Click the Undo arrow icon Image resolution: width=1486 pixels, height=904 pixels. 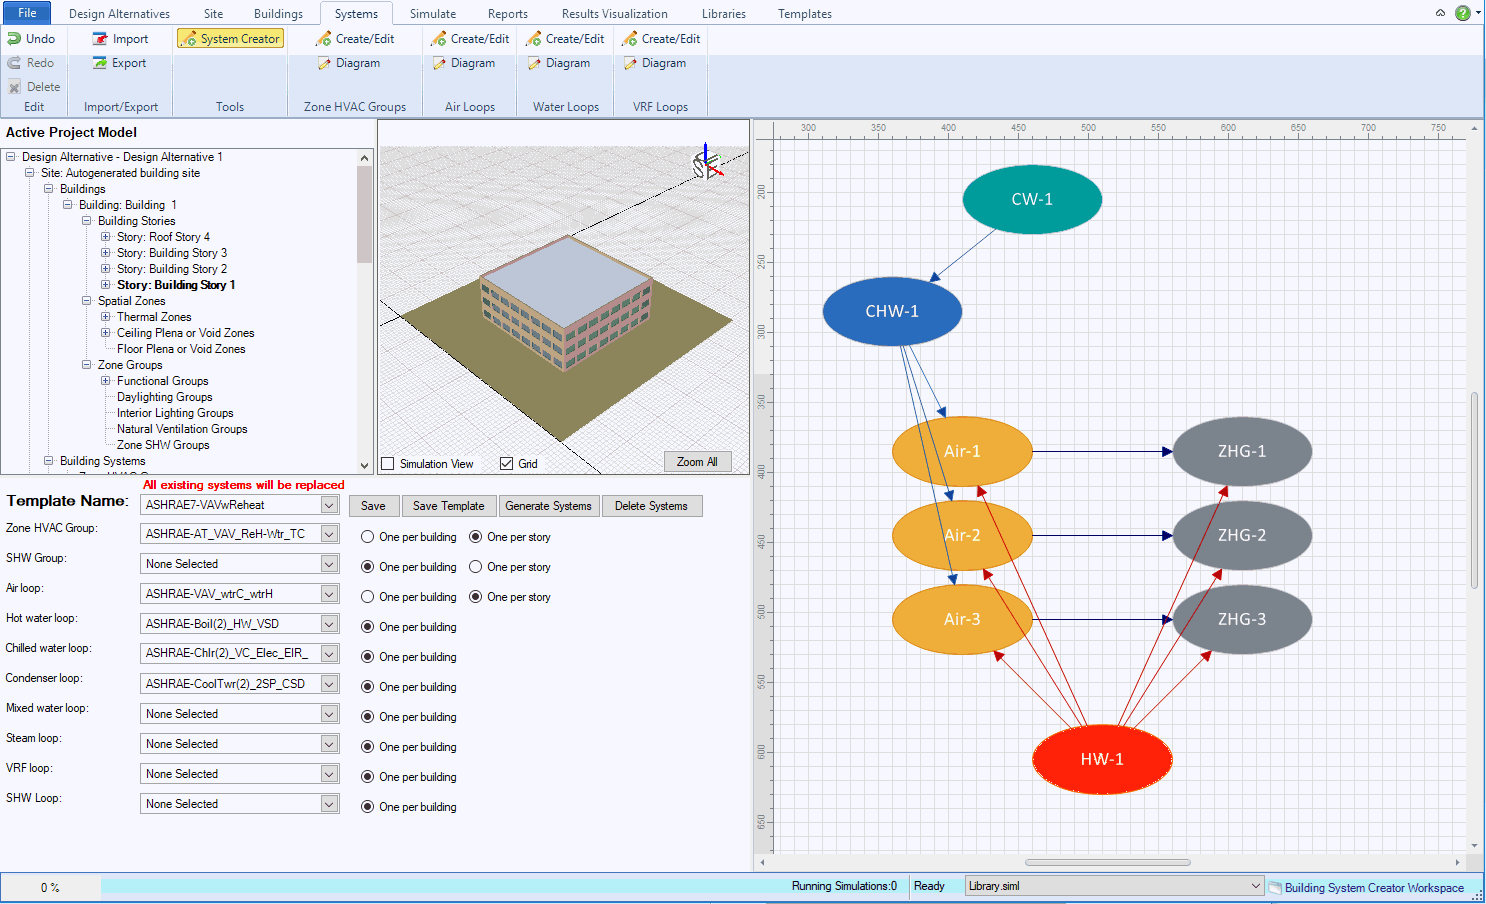[14, 39]
